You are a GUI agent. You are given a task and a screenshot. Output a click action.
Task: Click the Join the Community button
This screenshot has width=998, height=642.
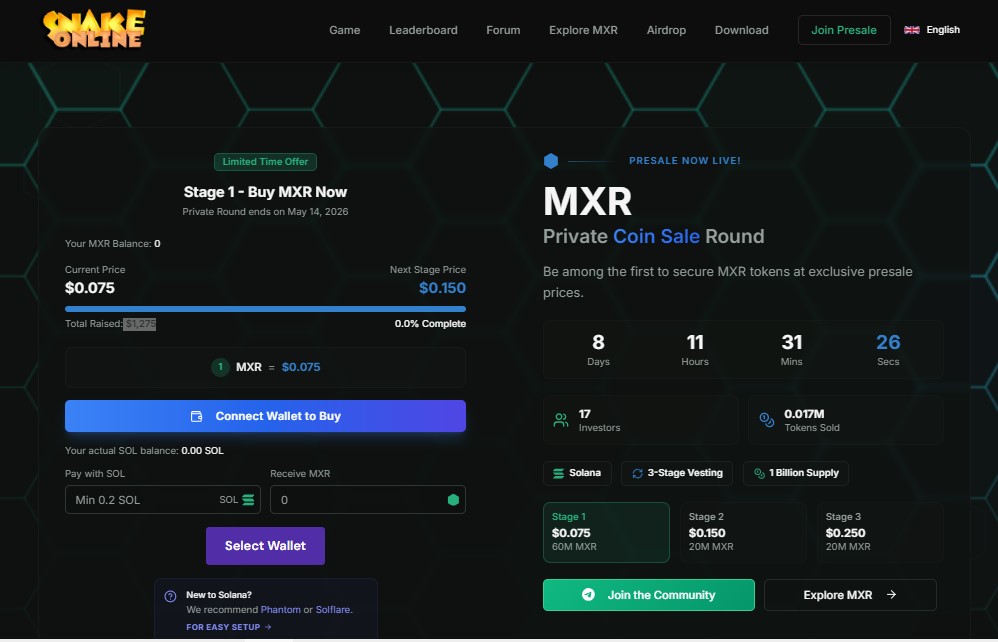[649, 595]
